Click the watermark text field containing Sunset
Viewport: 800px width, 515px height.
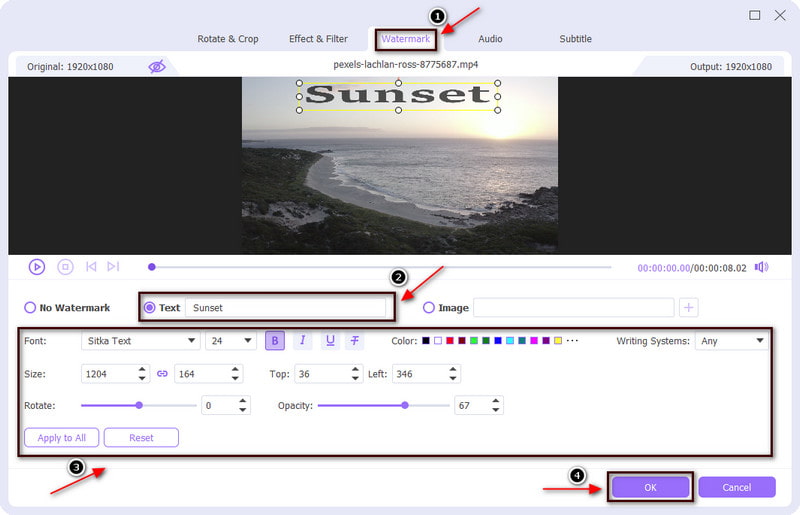point(286,307)
